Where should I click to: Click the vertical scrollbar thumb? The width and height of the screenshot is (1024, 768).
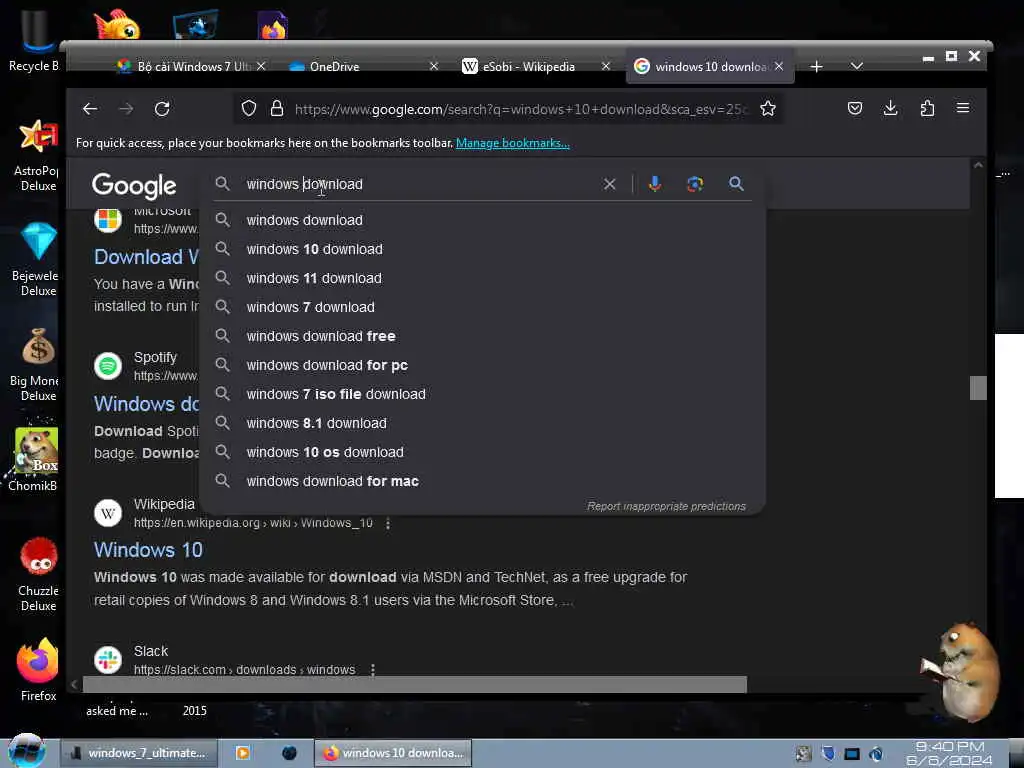978,388
